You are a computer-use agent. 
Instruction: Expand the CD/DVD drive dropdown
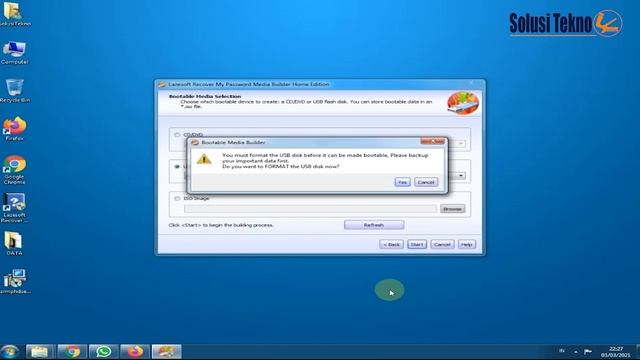pos(461,144)
